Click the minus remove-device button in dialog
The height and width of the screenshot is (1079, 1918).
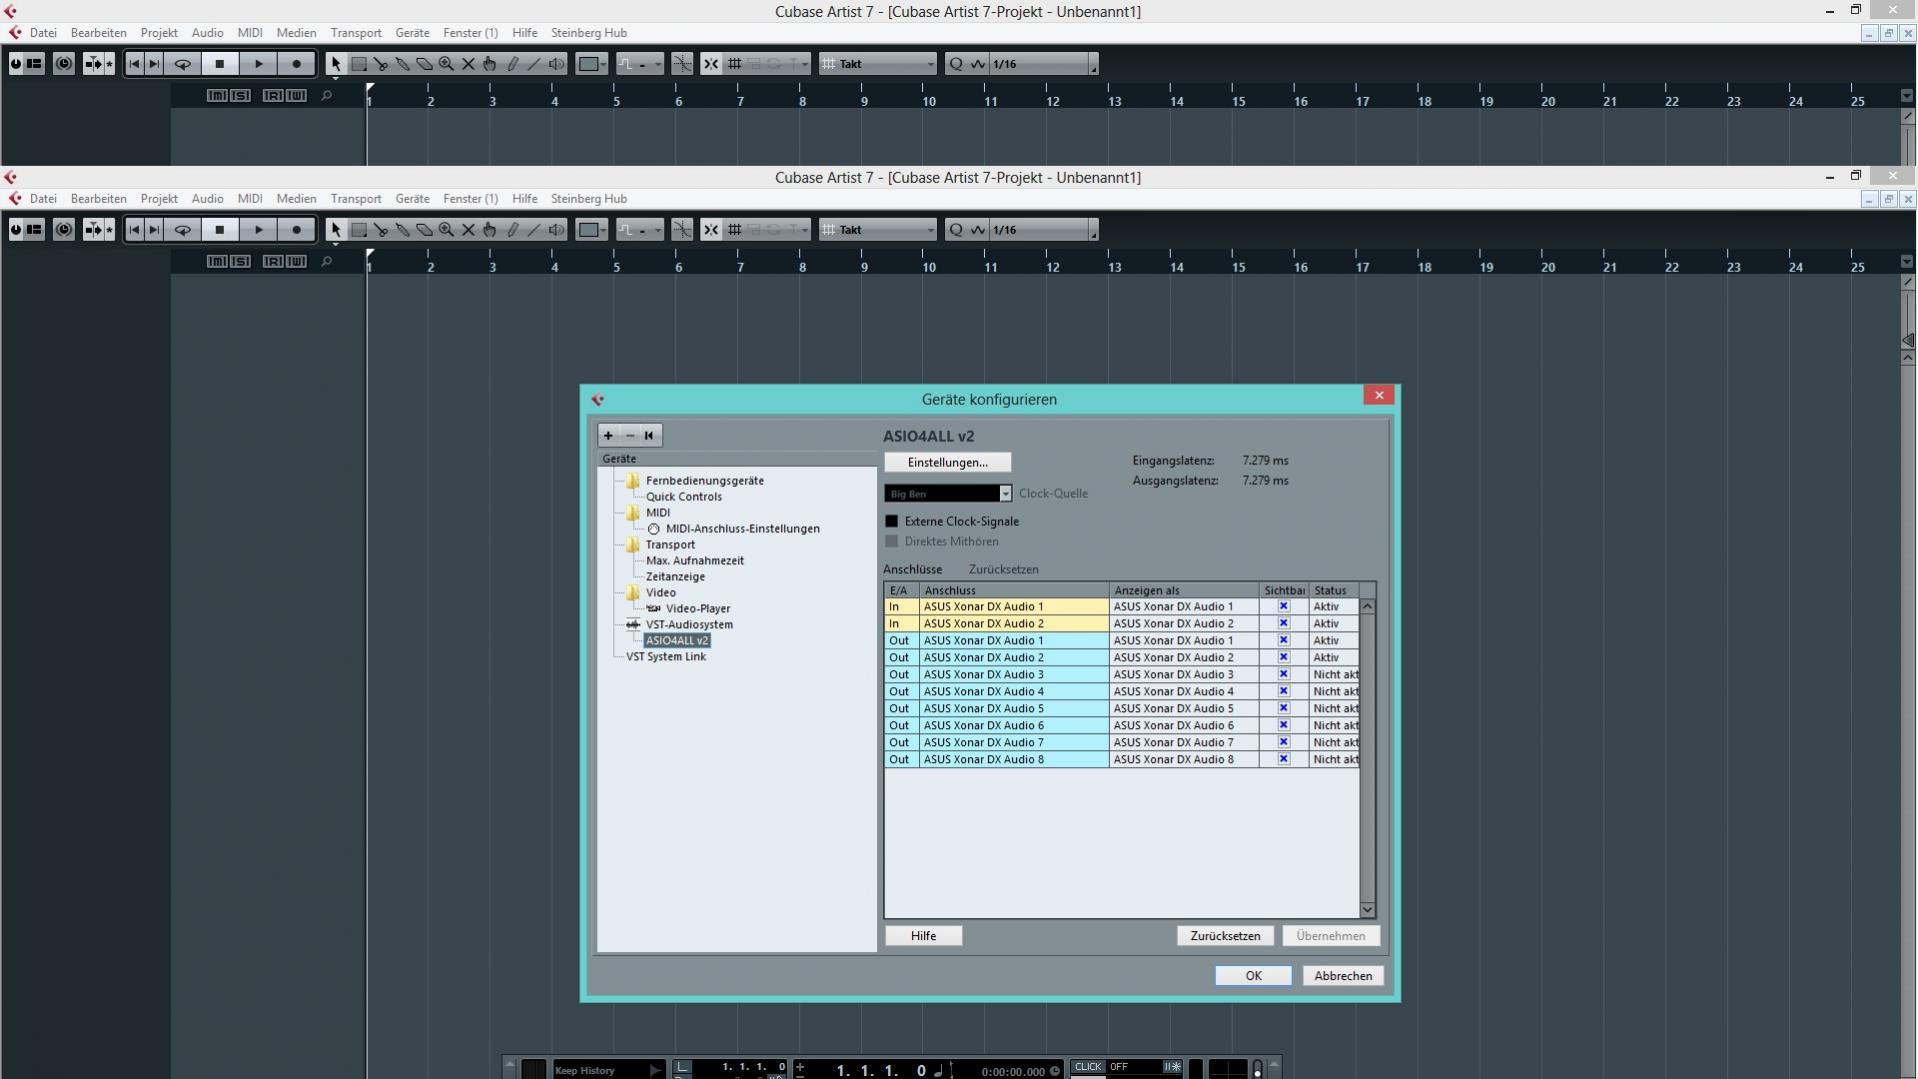(630, 436)
